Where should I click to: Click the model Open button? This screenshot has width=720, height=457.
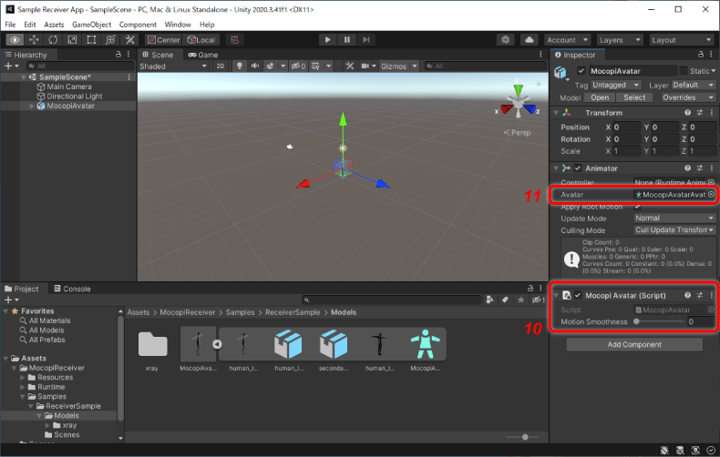(x=600, y=97)
